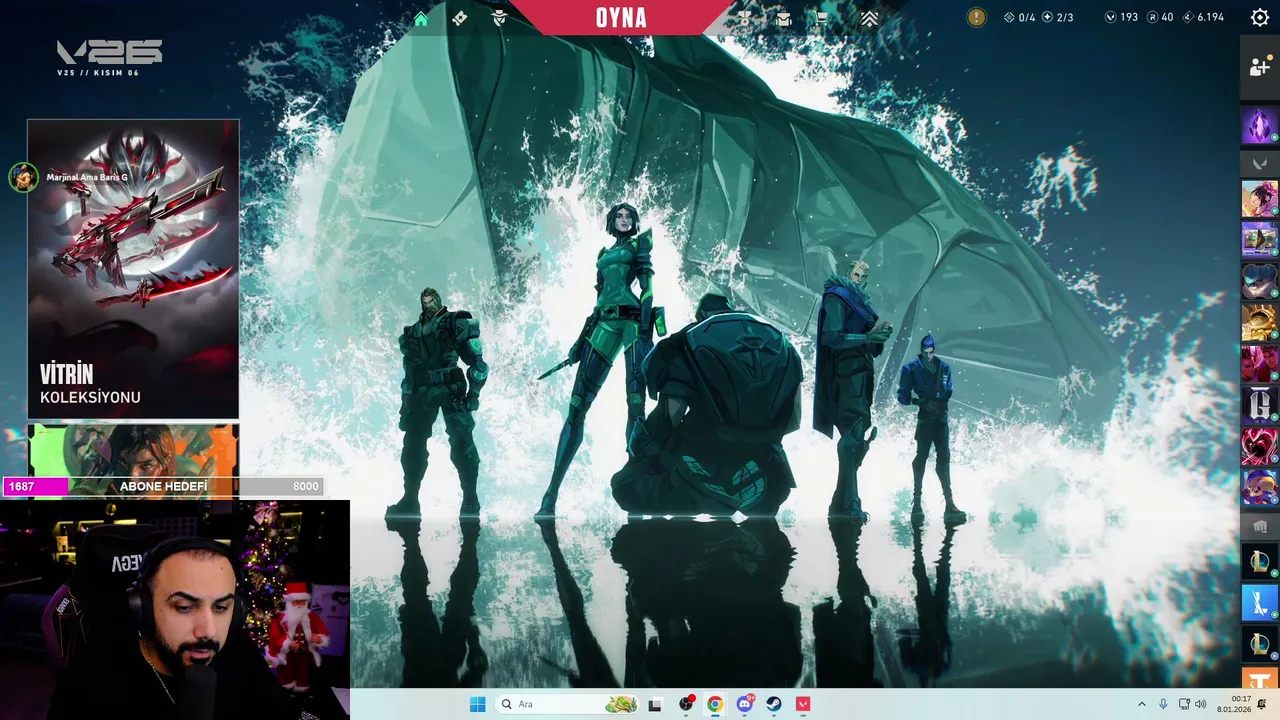Collapse the fist icon friends group header
This screenshot has width=1280, height=720.
pos(1260,525)
